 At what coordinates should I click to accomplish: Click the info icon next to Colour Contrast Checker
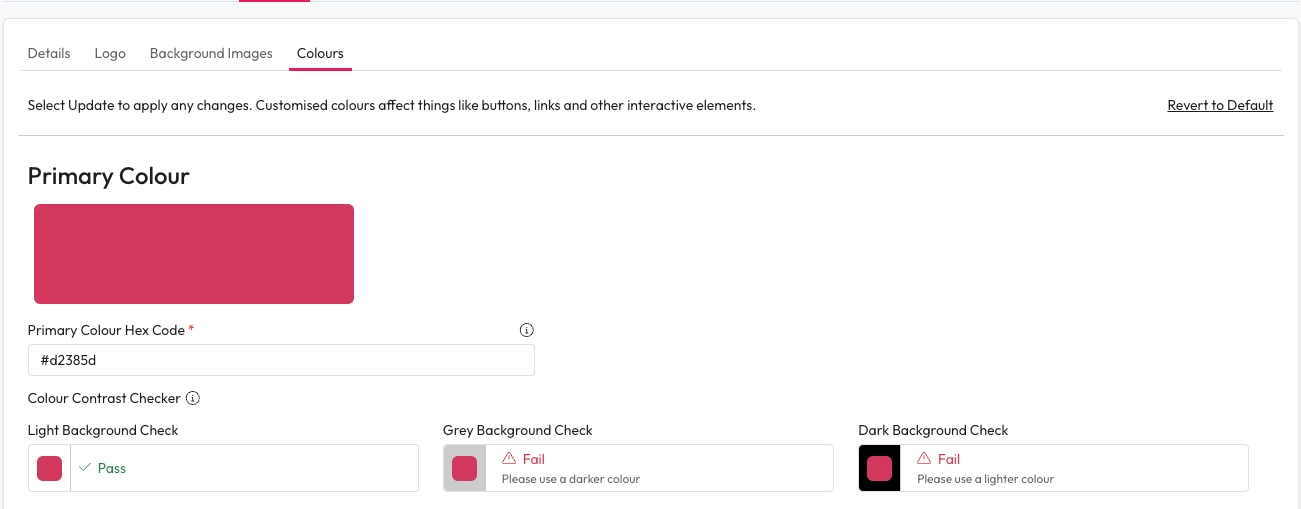pos(193,398)
